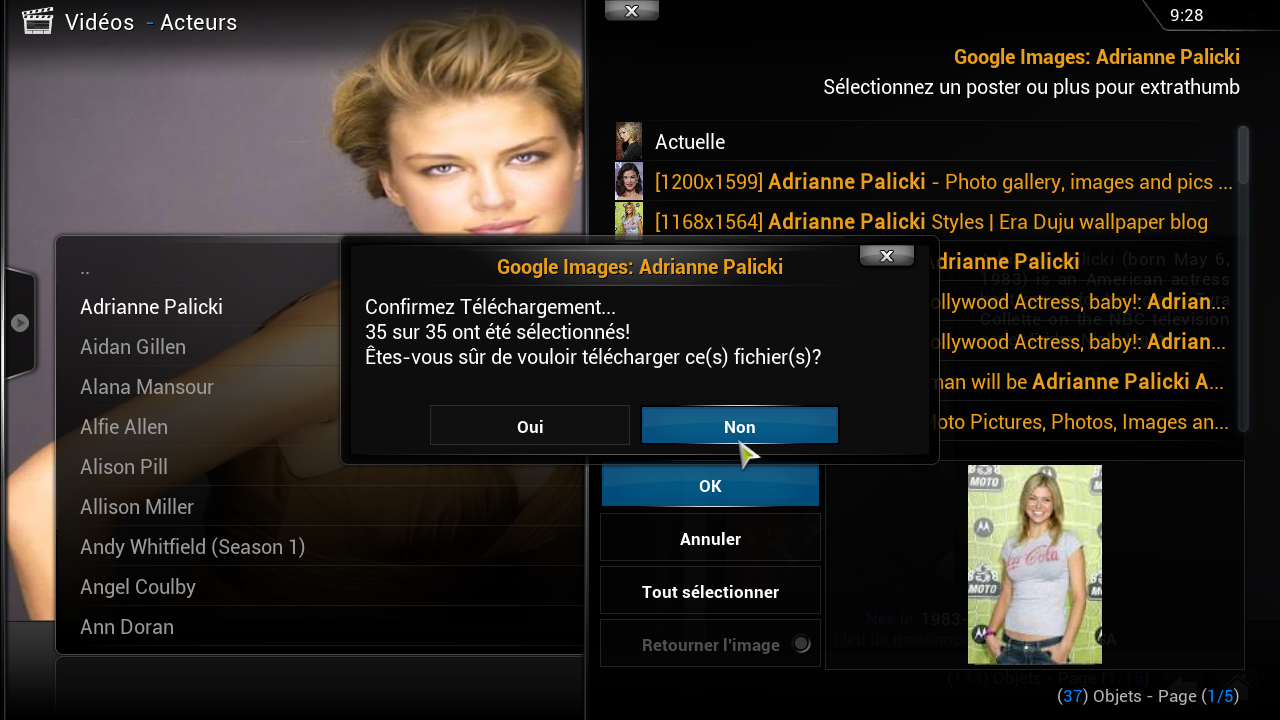Click the 9:28 clock
This screenshot has height=720, width=1280.
[1185, 14]
